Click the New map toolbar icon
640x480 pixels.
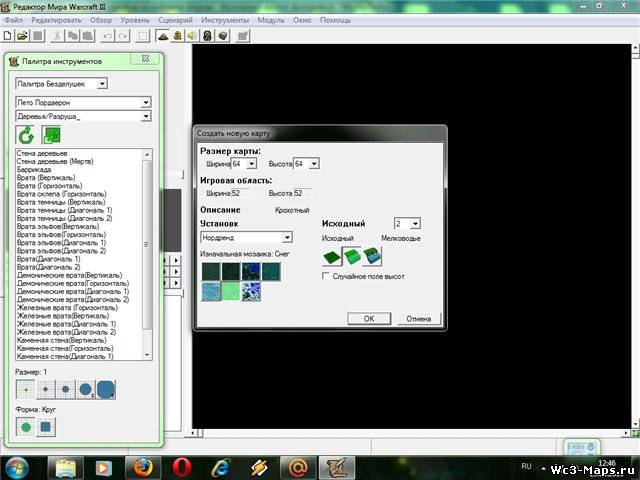point(9,36)
